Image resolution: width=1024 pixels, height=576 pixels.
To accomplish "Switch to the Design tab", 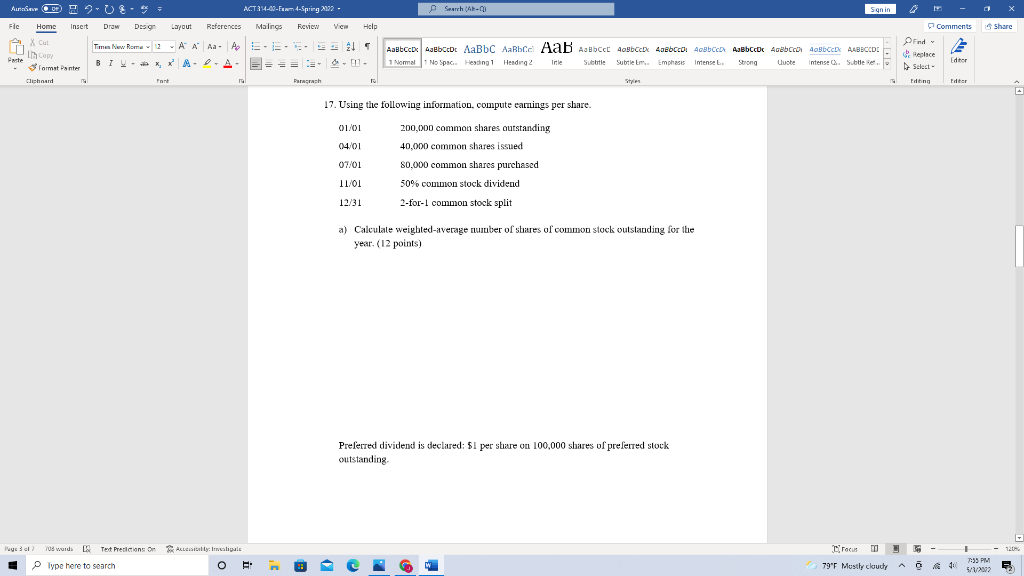I will coord(145,27).
